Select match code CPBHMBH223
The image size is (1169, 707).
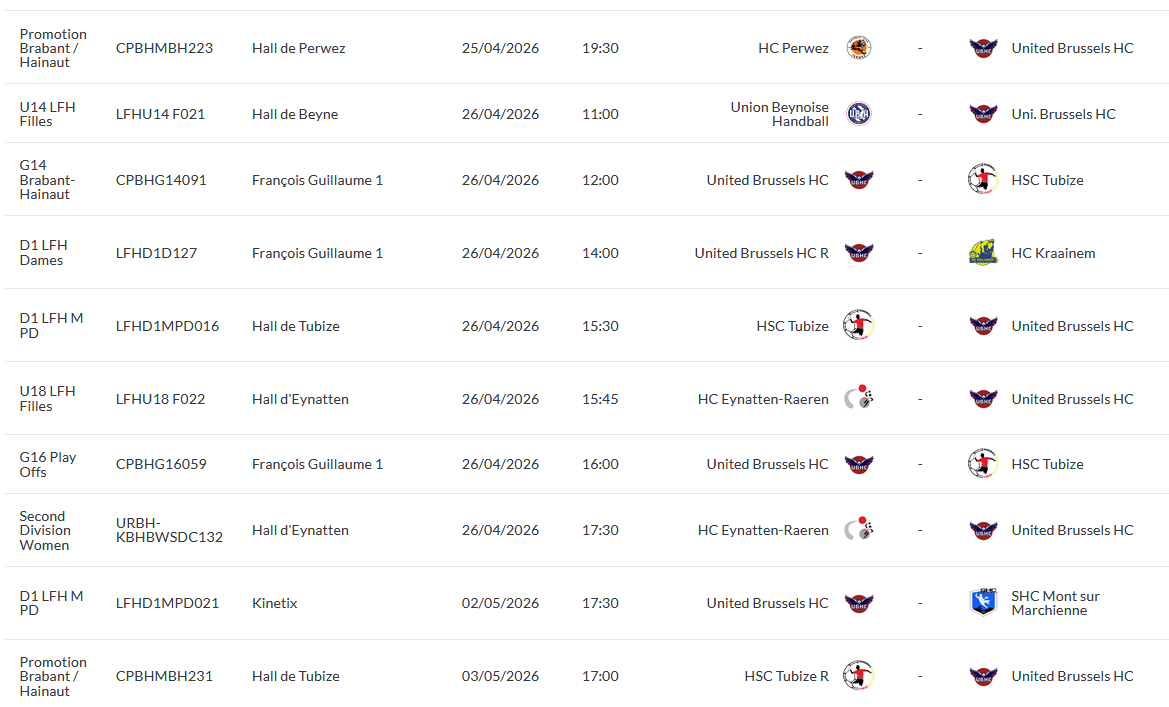point(164,48)
